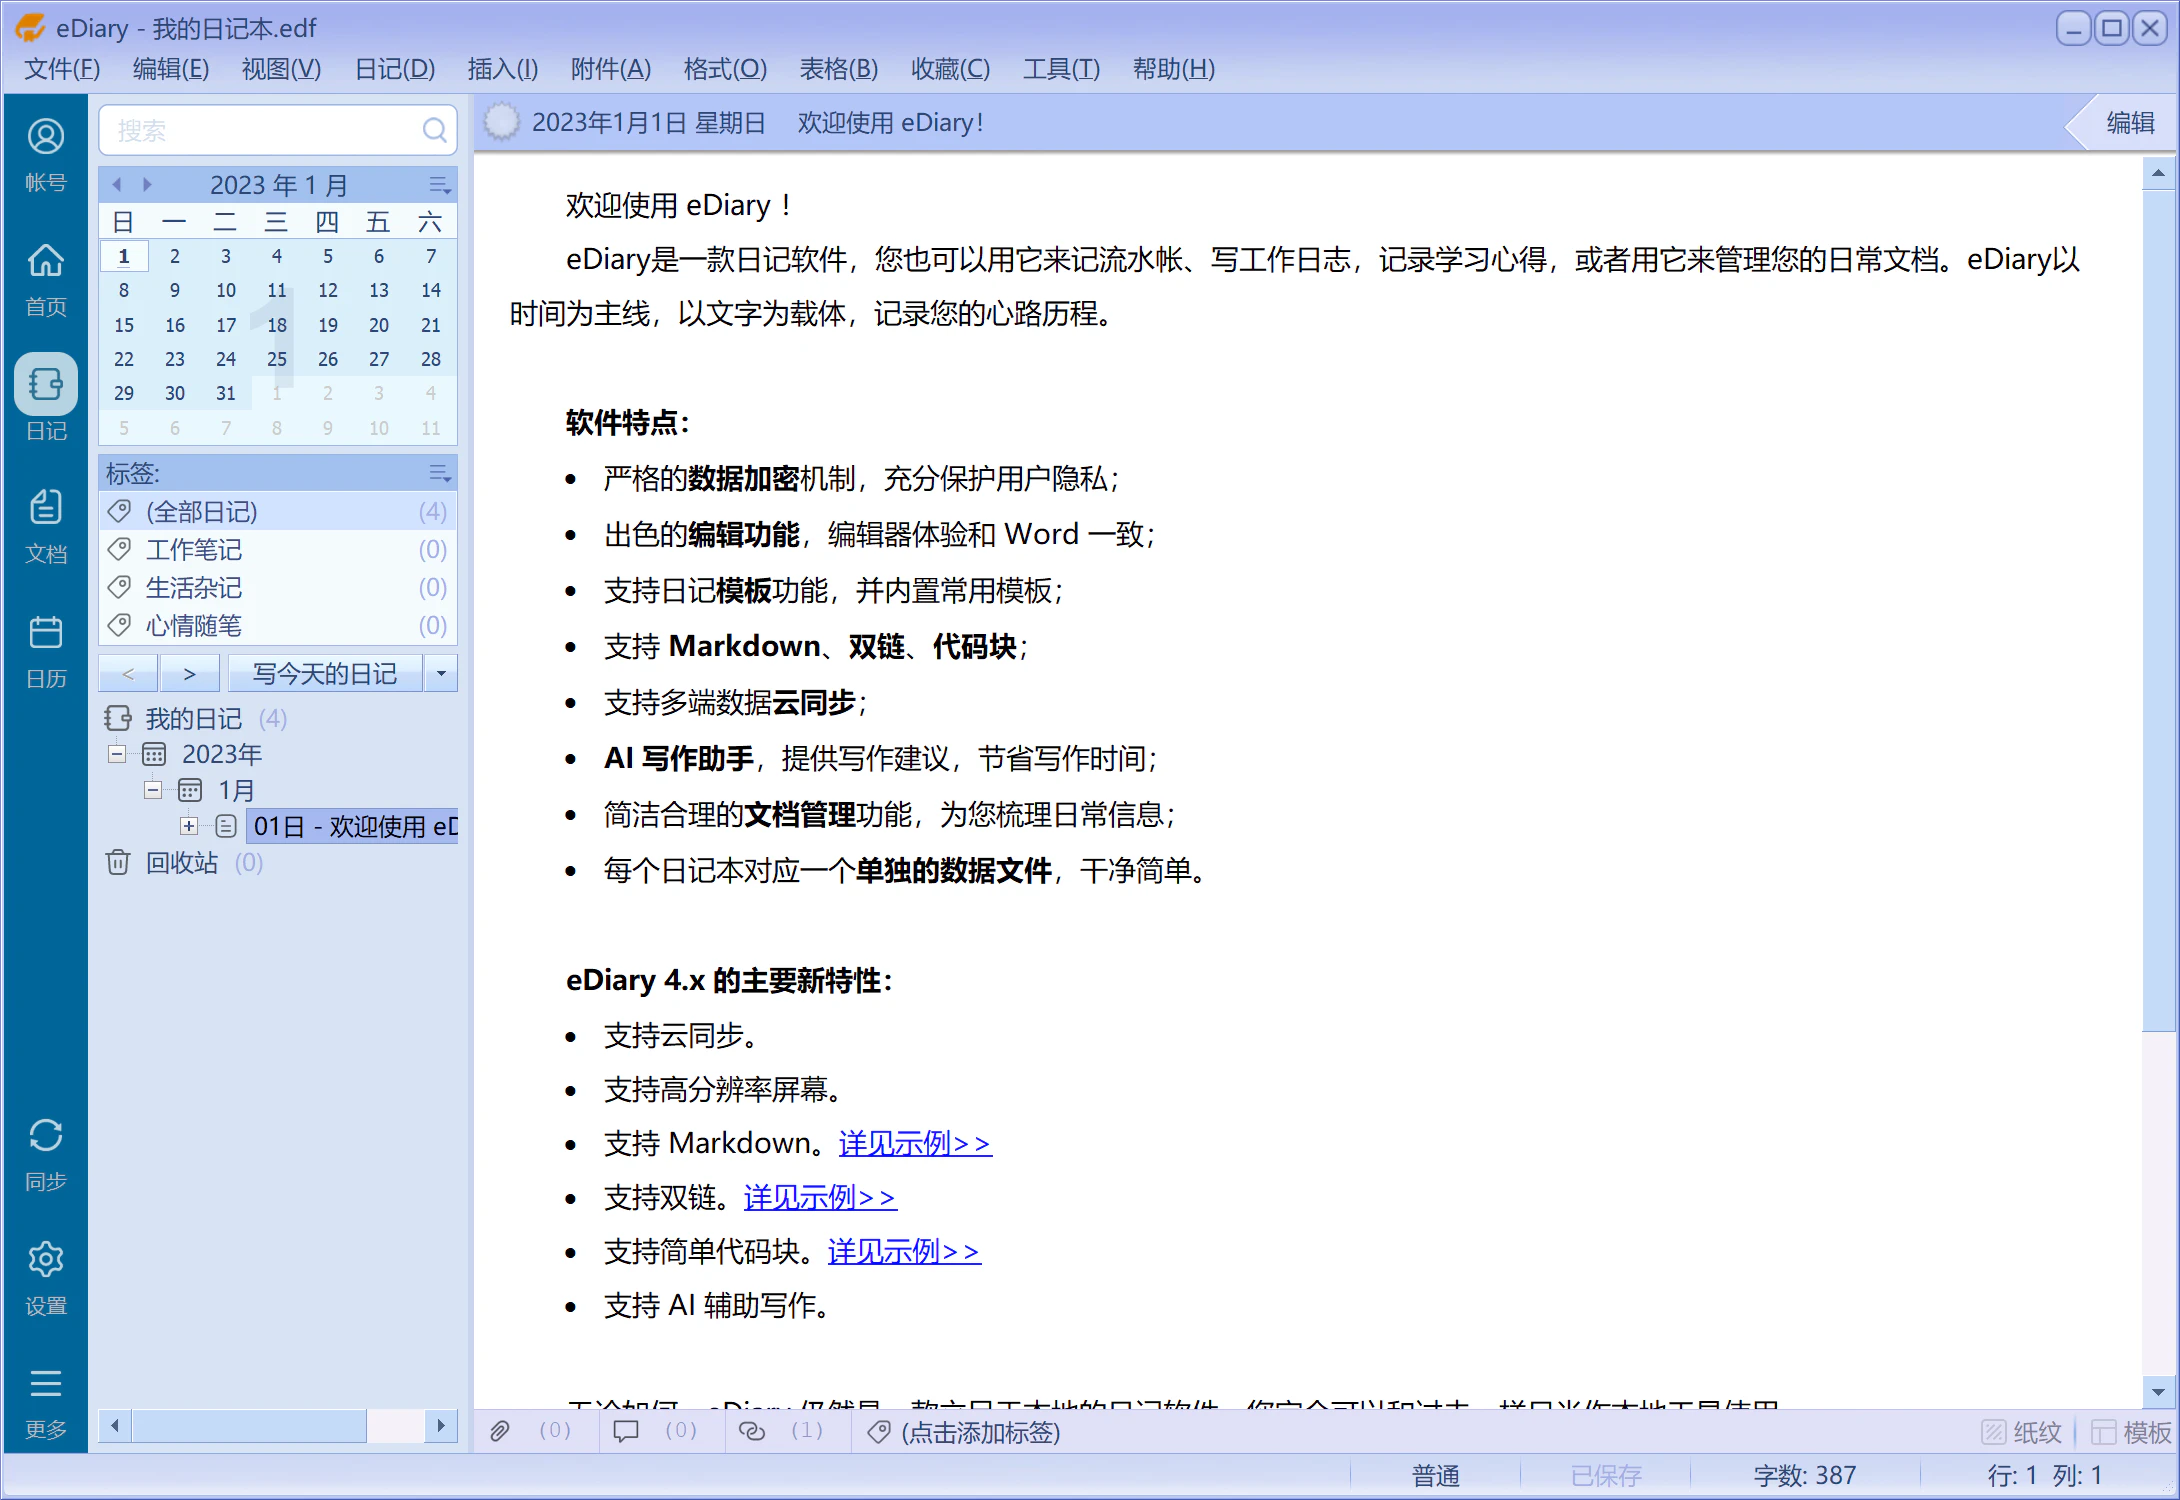The width and height of the screenshot is (2180, 1500).
Task: Click (点击添加标签) to add a tag
Action: pos(980,1432)
